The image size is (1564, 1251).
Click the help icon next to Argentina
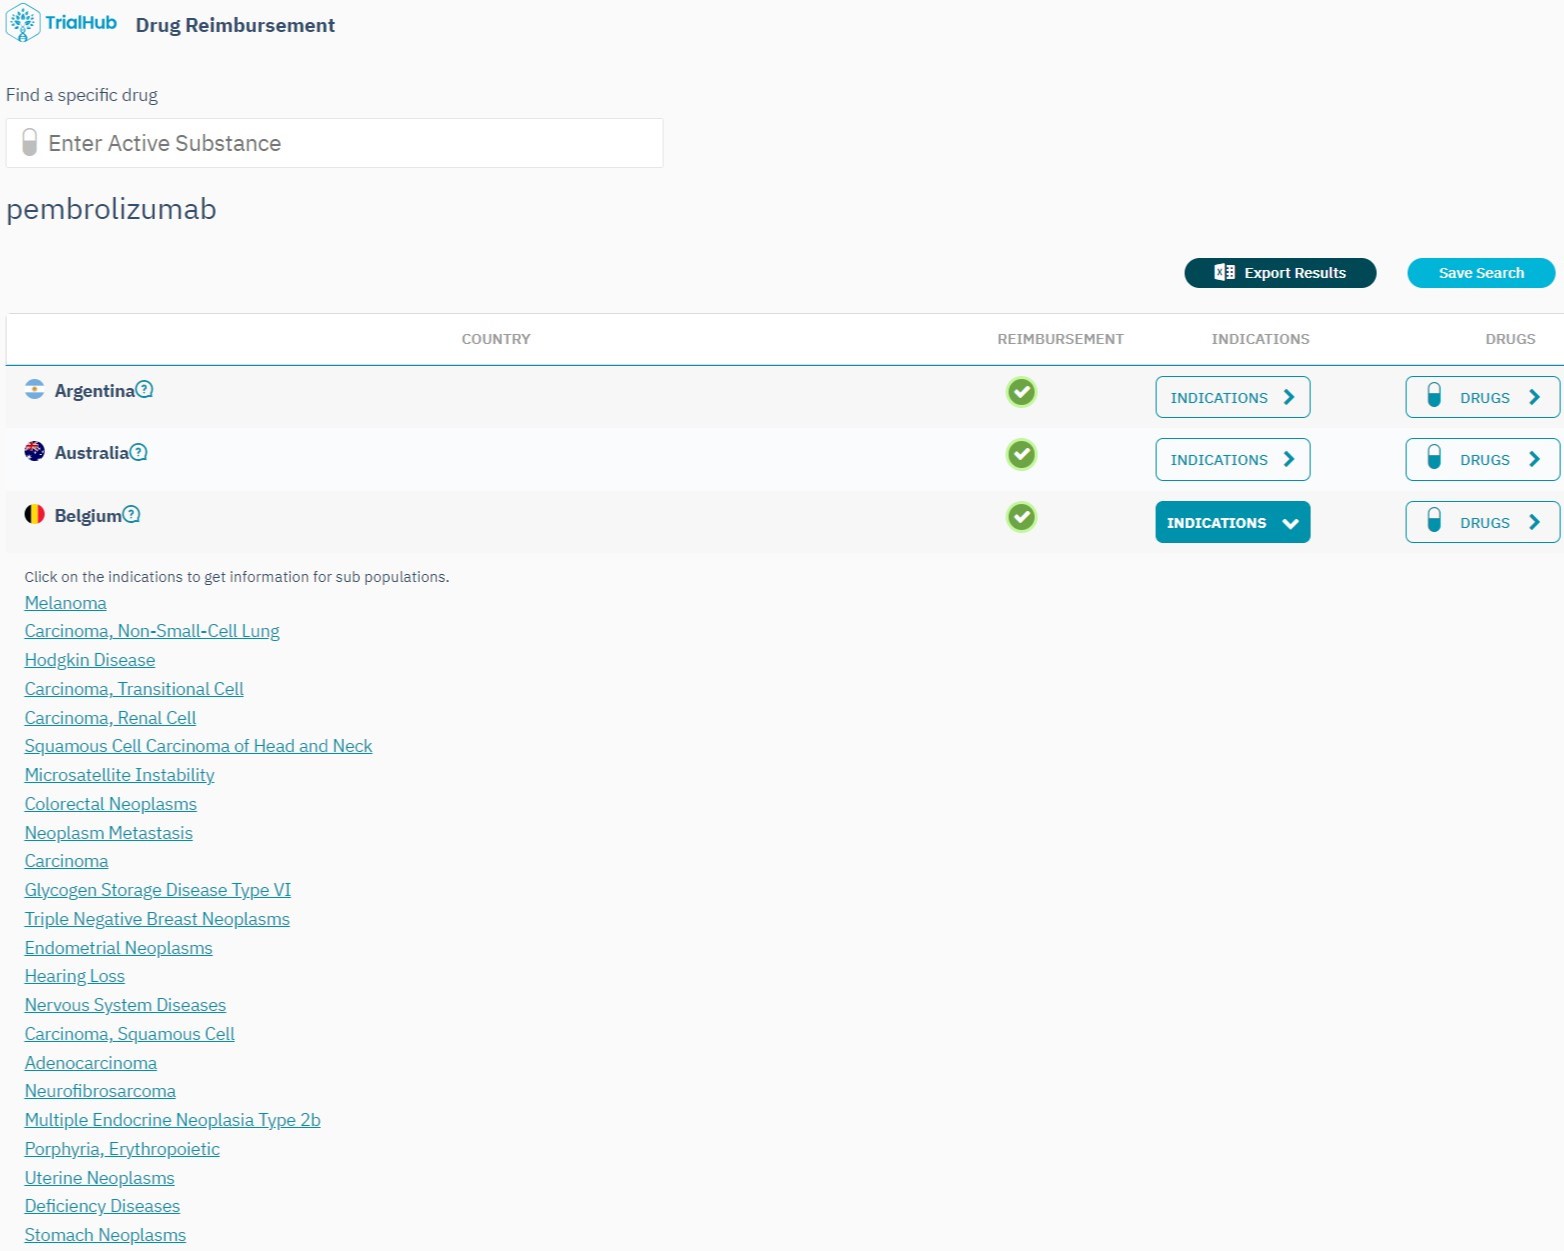click(x=144, y=390)
